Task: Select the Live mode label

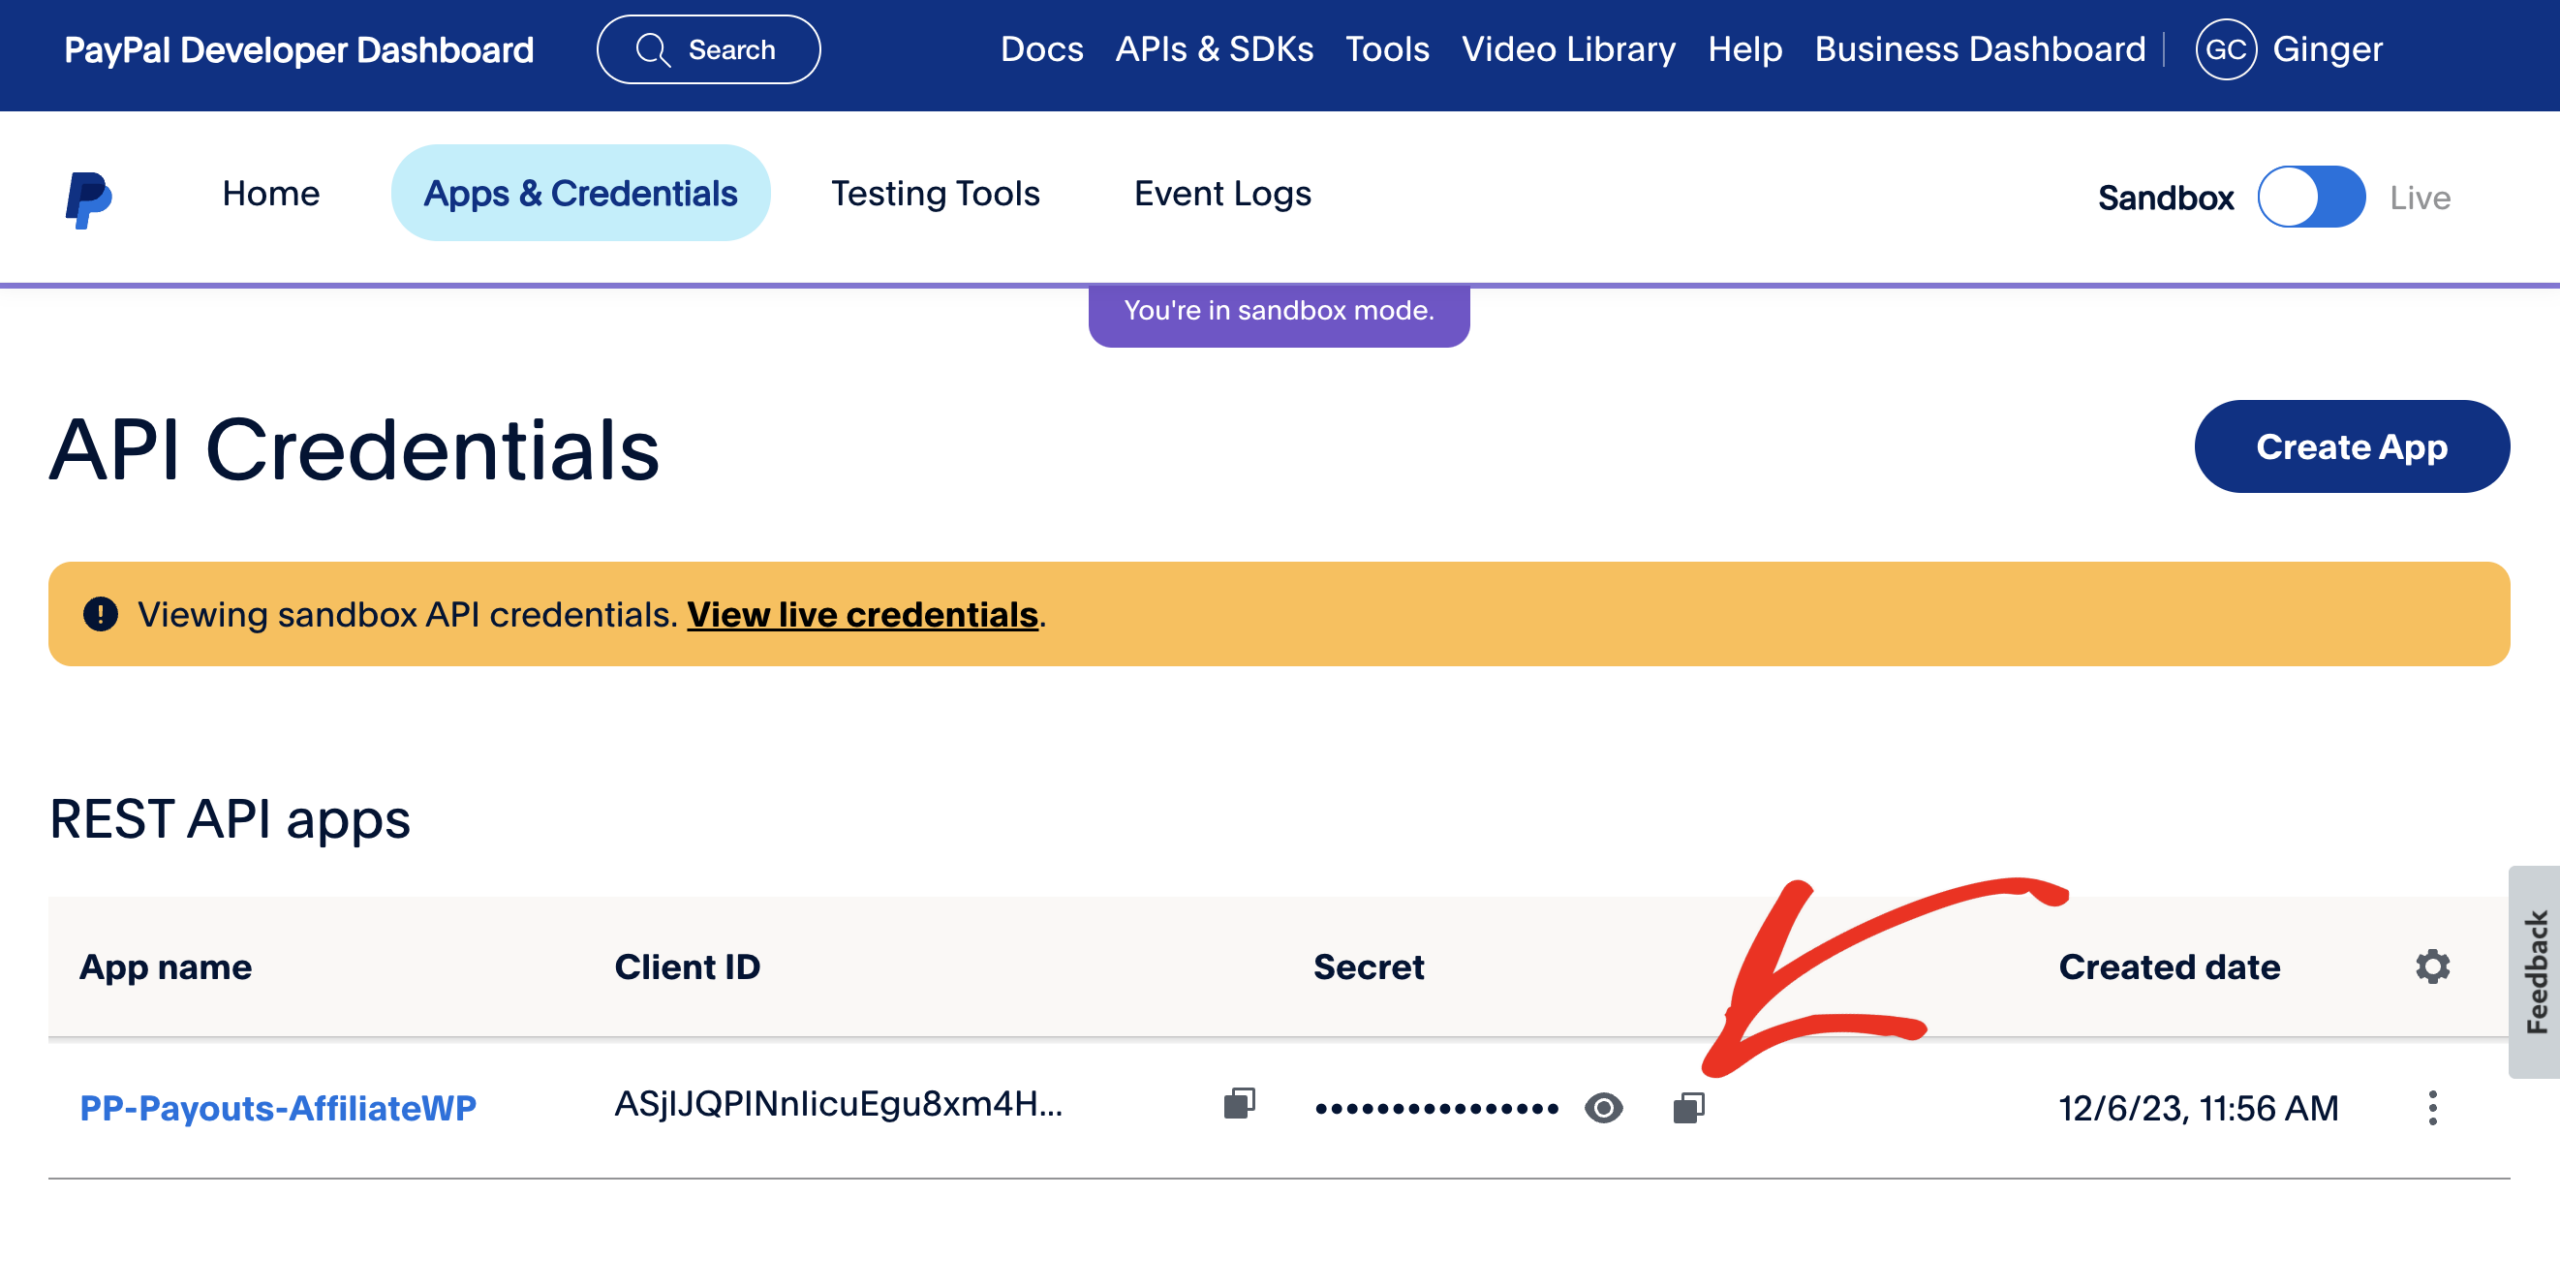Action: [x=2419, y=198]
